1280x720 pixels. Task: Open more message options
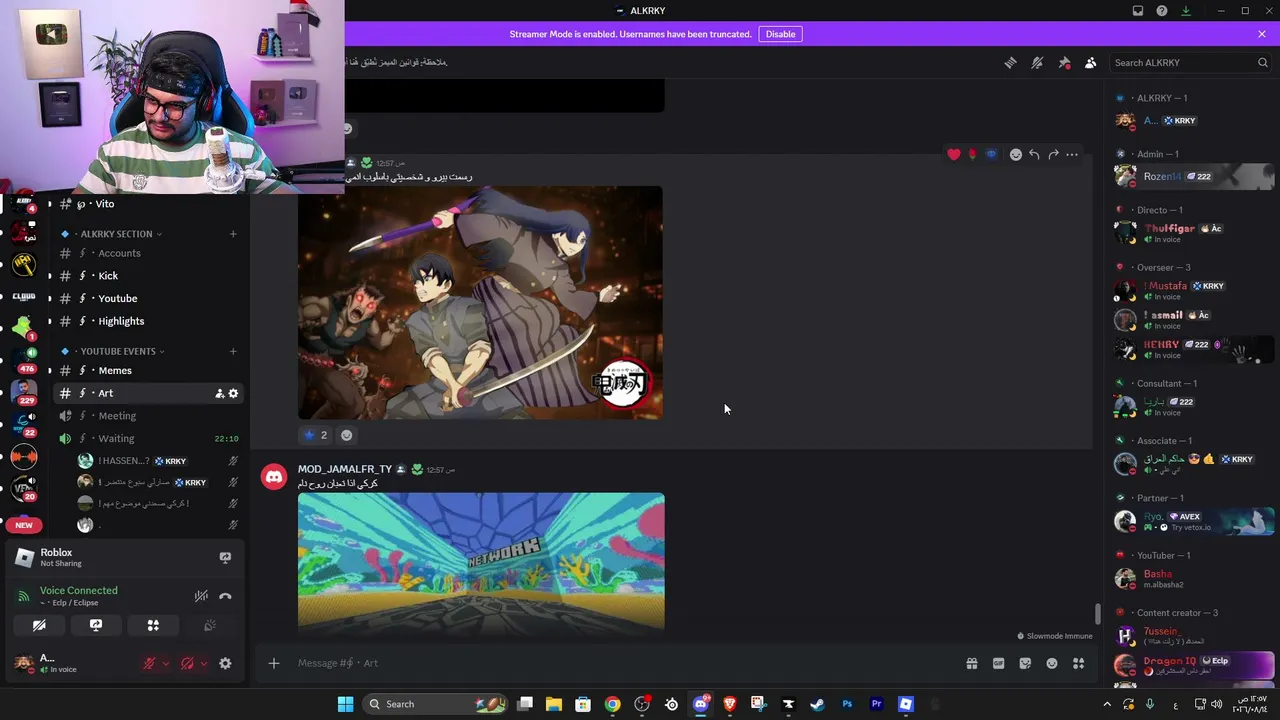tap(1072, 155)
